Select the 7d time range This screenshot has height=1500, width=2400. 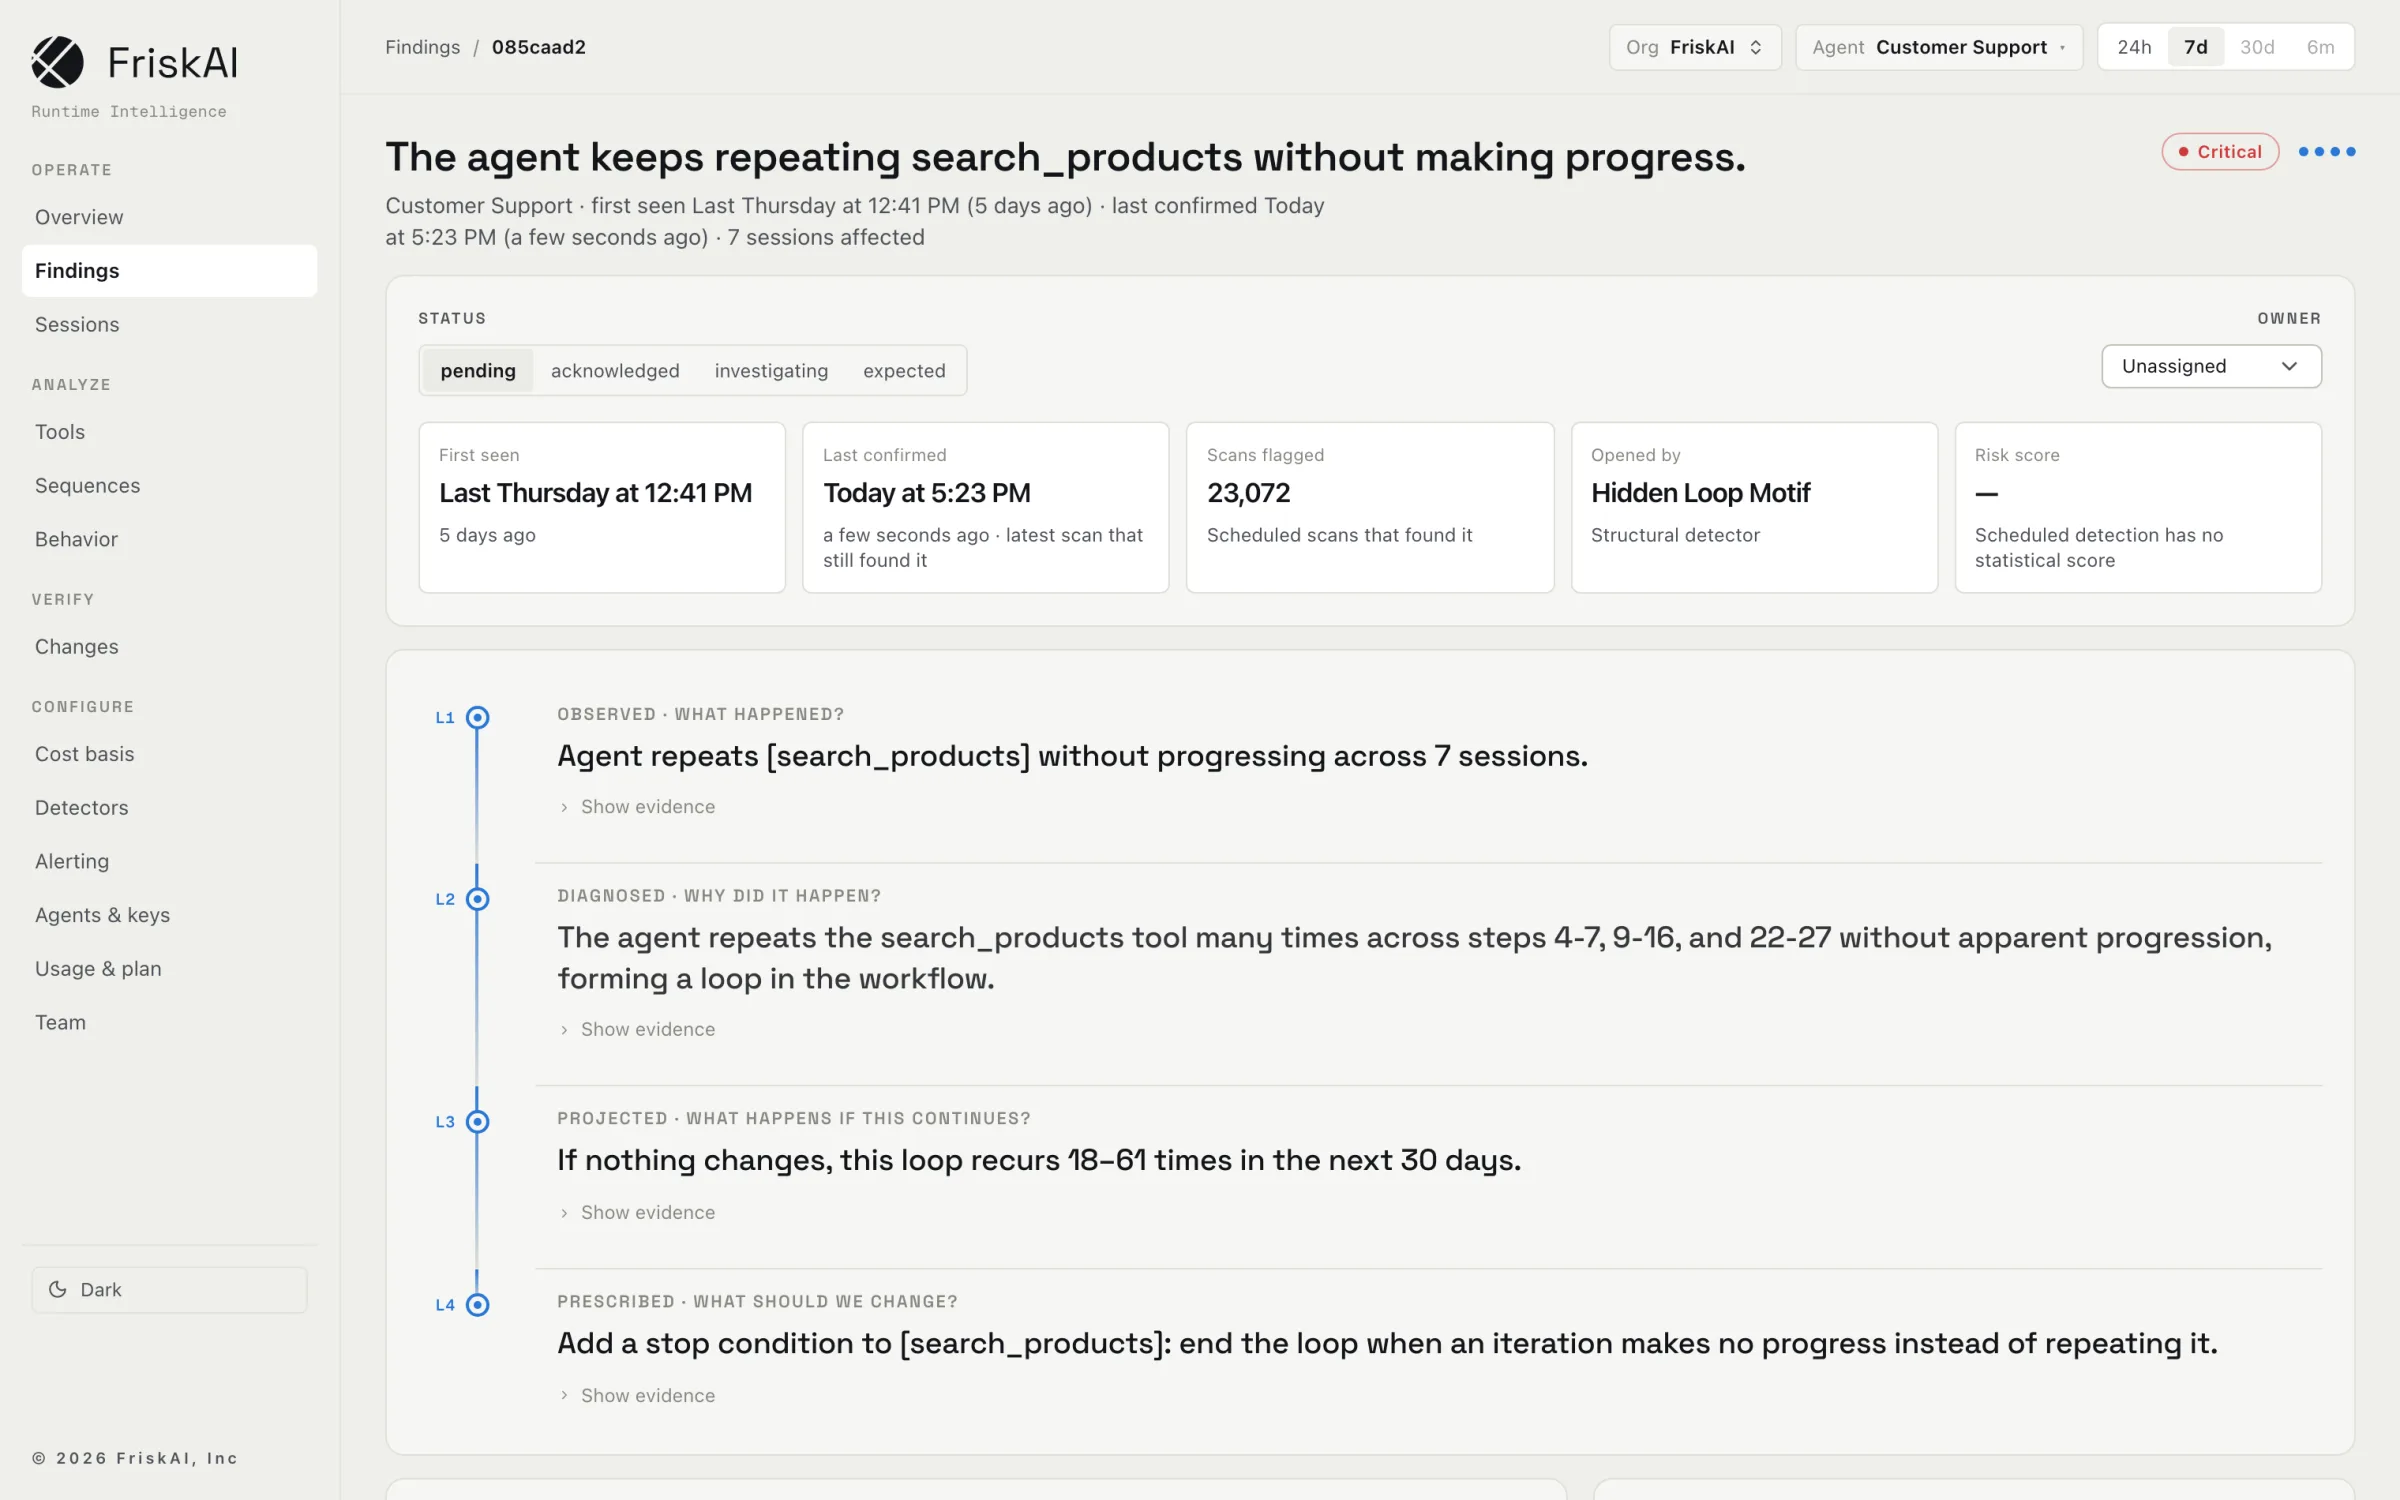[x=2196, y=47]
